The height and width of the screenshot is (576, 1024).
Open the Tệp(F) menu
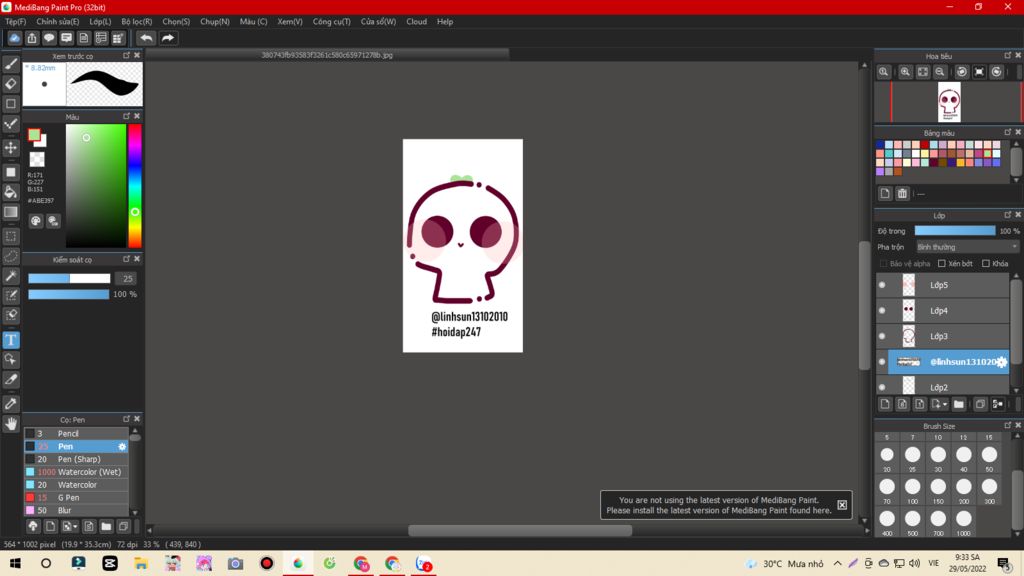pyautogui.click(x=16, y=22)
